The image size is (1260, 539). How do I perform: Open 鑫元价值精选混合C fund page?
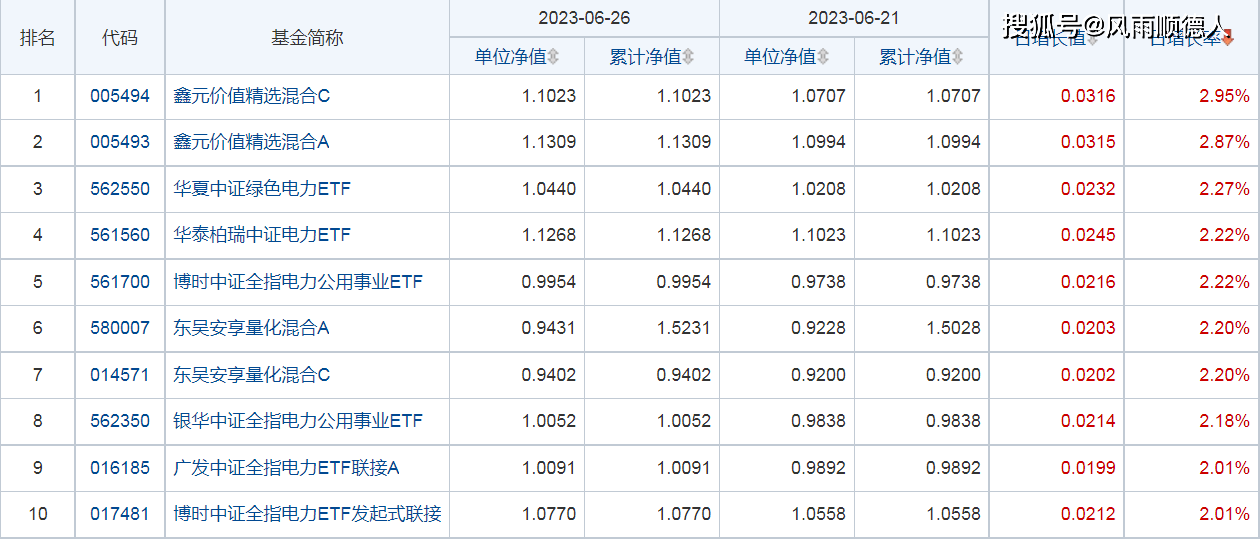(252, 97)
